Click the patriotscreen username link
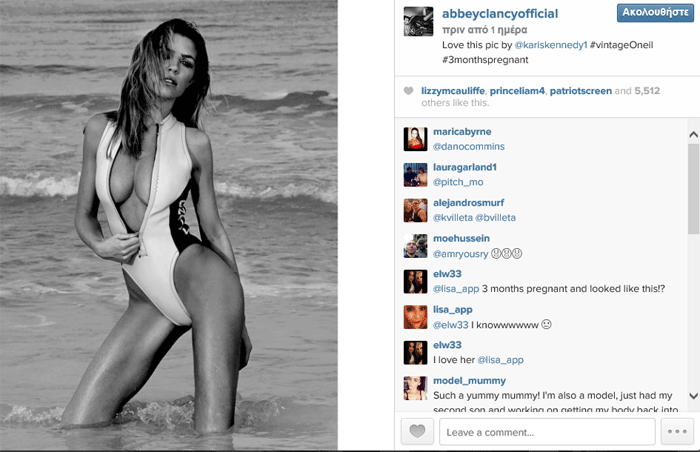 (x=580, y=91)
